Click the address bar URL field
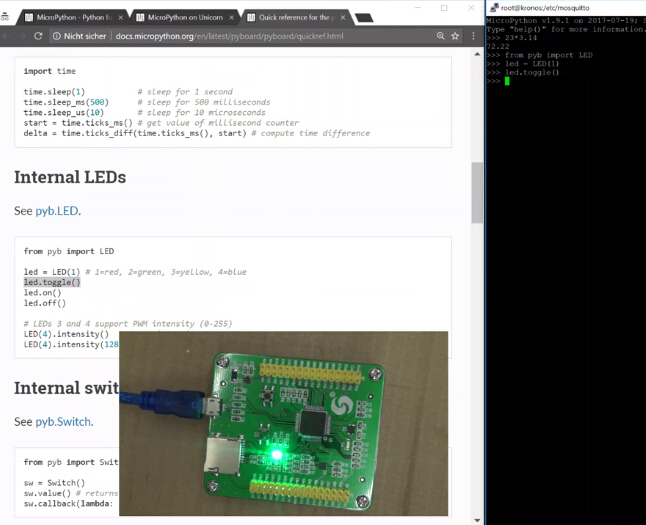Viewport: 646px width, 525px height. pyautogui.click(x=230, y=36)
